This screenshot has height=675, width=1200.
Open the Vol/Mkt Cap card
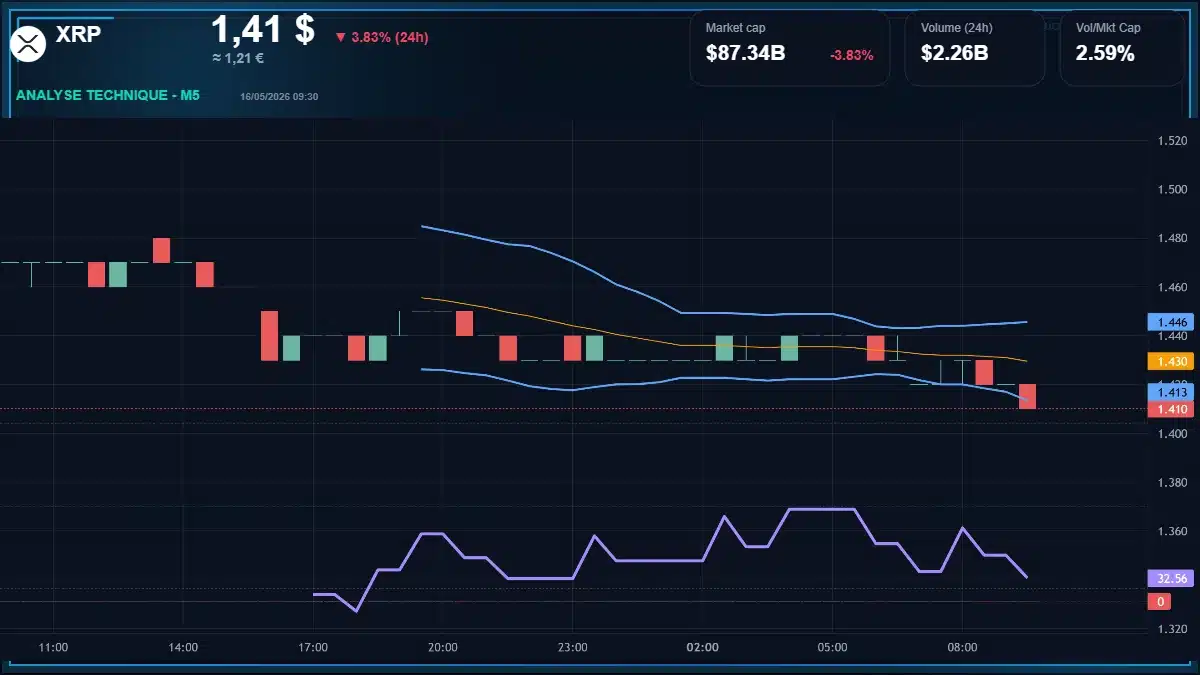pyautogui.click(x=1123, y=48)
